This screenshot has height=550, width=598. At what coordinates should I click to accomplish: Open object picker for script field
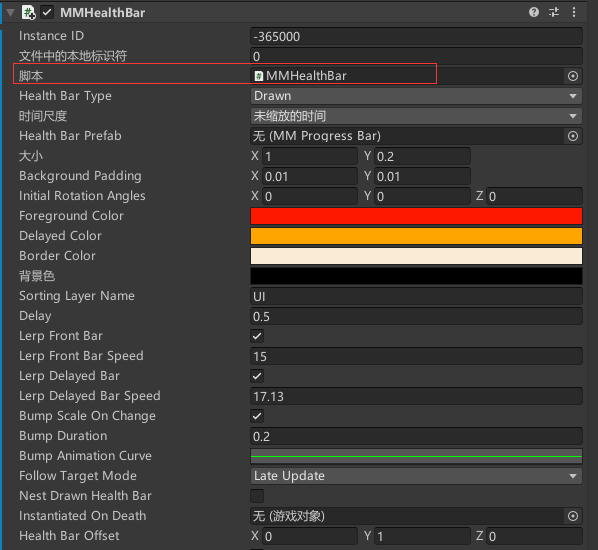click(573, 76)
